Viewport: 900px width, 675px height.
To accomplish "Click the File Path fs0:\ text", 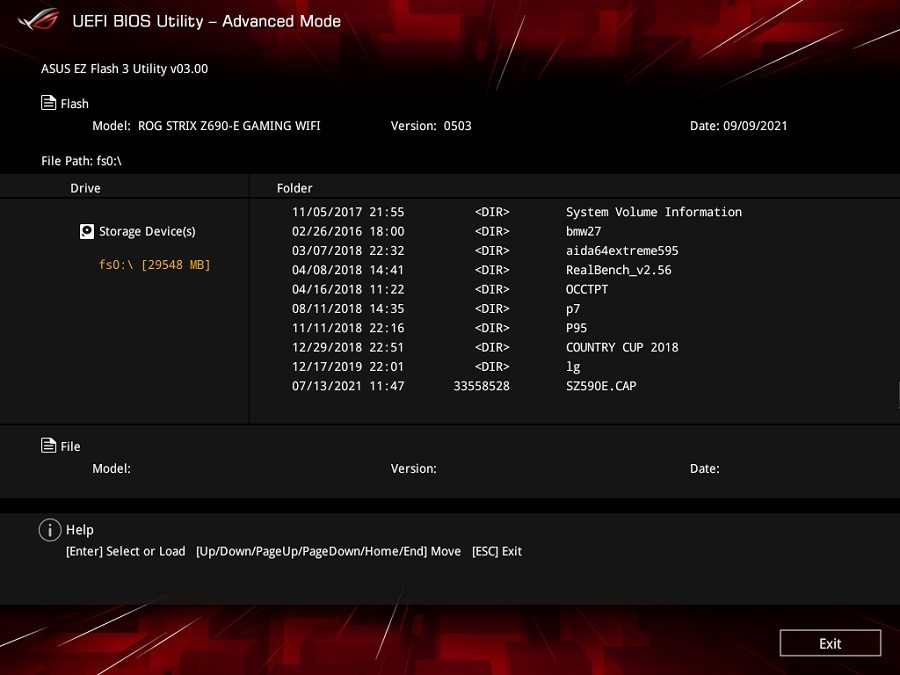I will pyautogui.click(x=81, y=161).
